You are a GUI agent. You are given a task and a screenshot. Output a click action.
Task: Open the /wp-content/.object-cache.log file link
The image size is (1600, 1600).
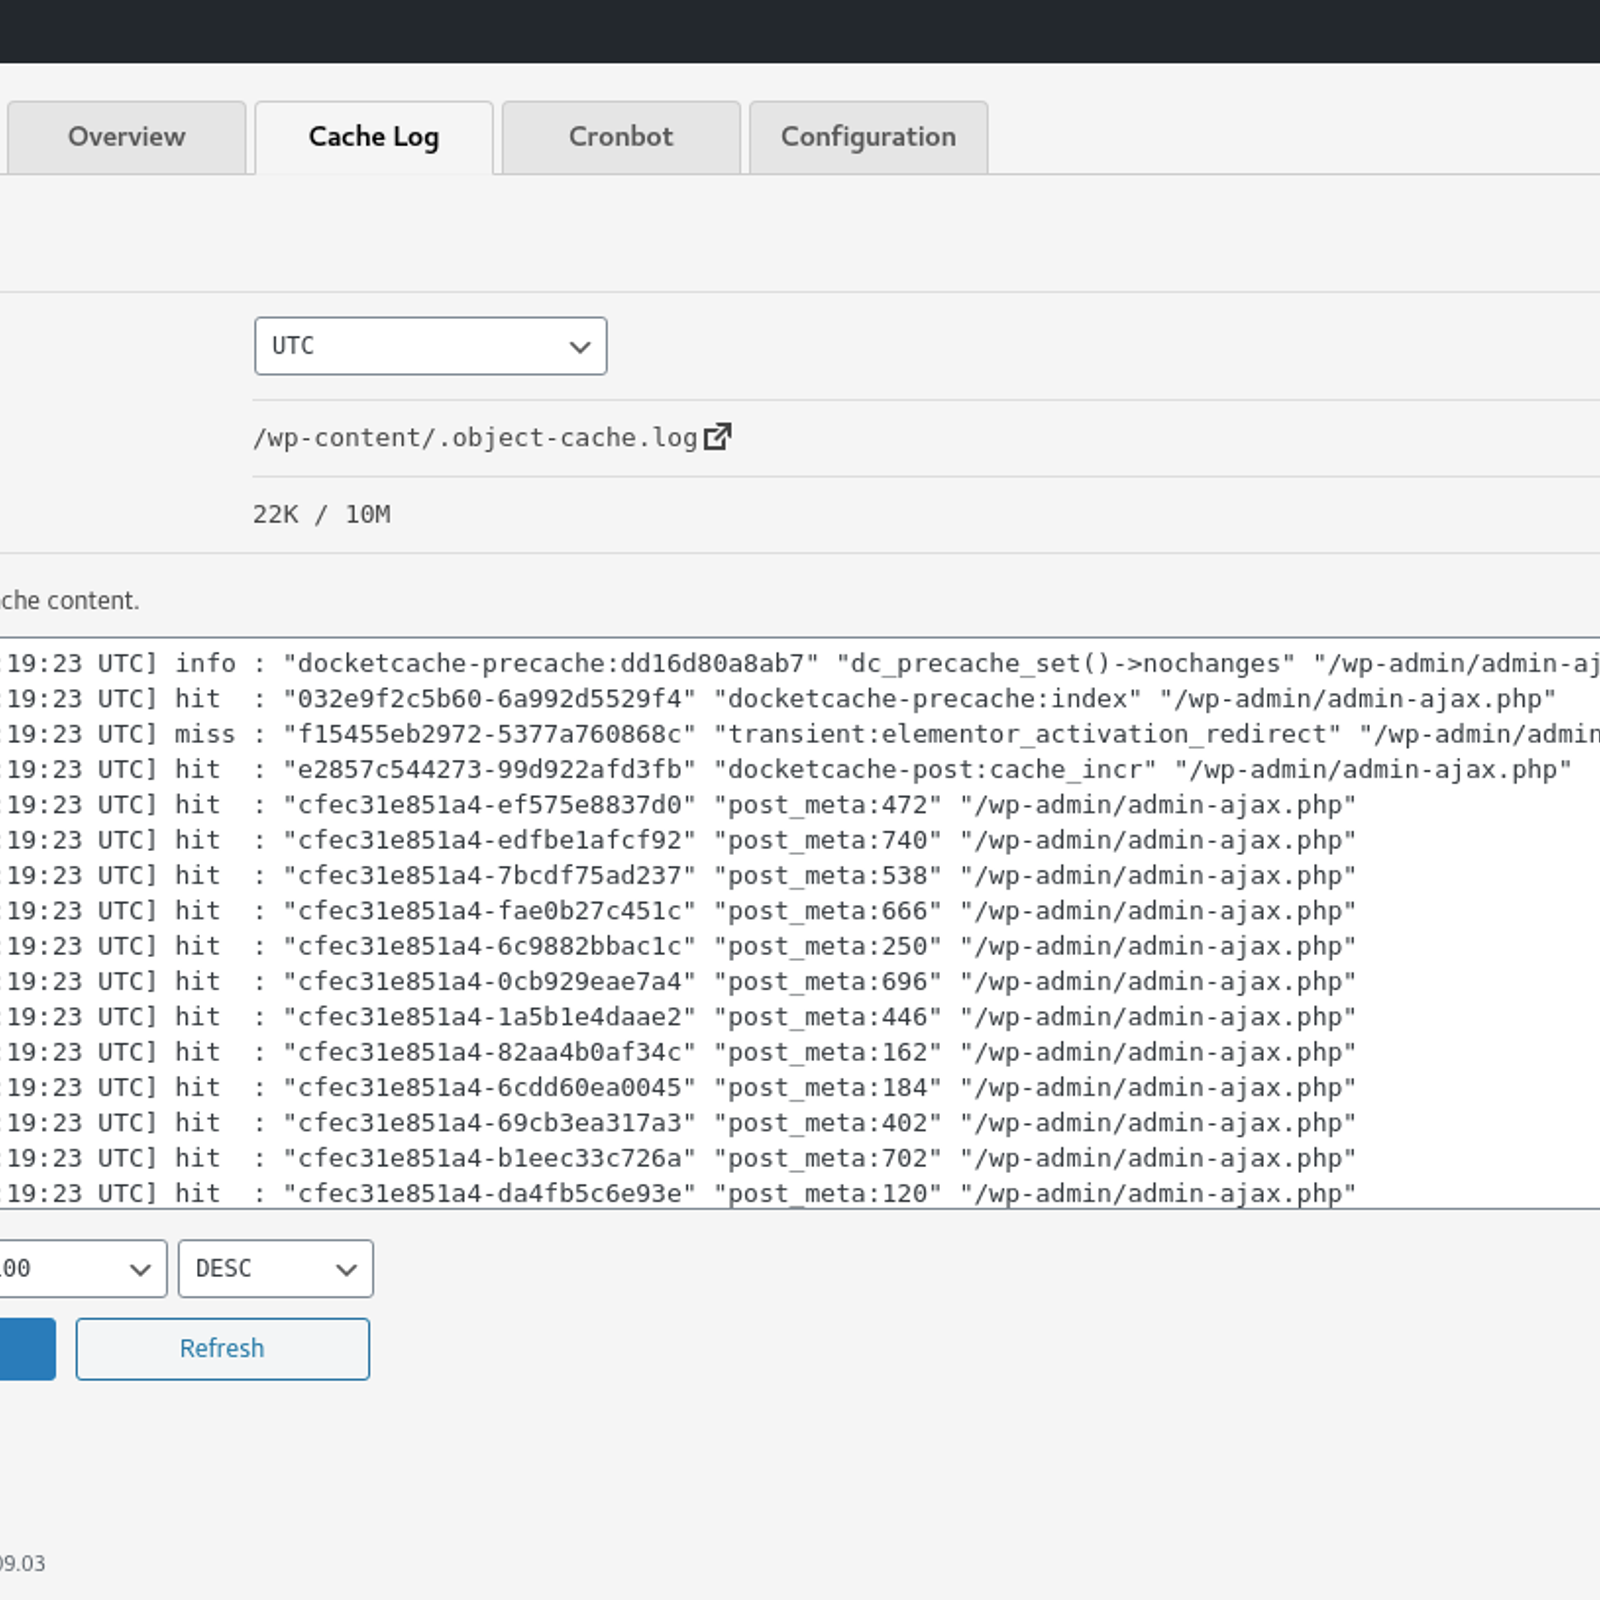tap(475, 438)
